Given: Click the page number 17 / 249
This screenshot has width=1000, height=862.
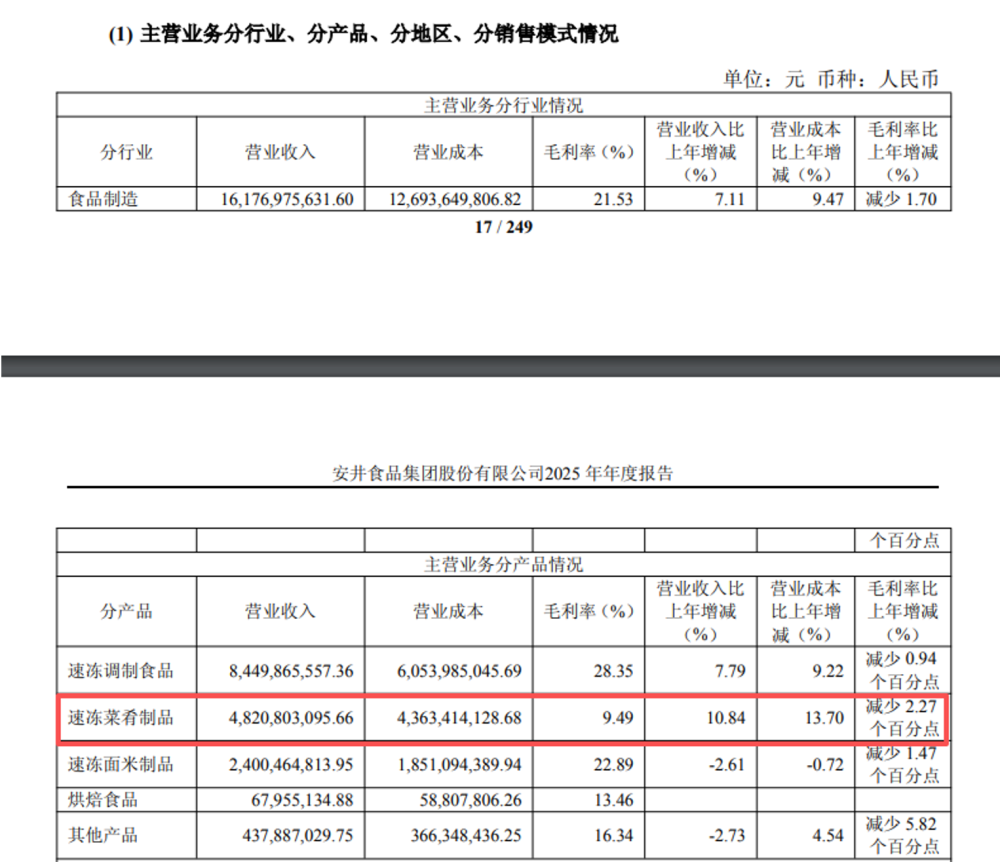Looking at the screenshot, I should pos(503,227).
